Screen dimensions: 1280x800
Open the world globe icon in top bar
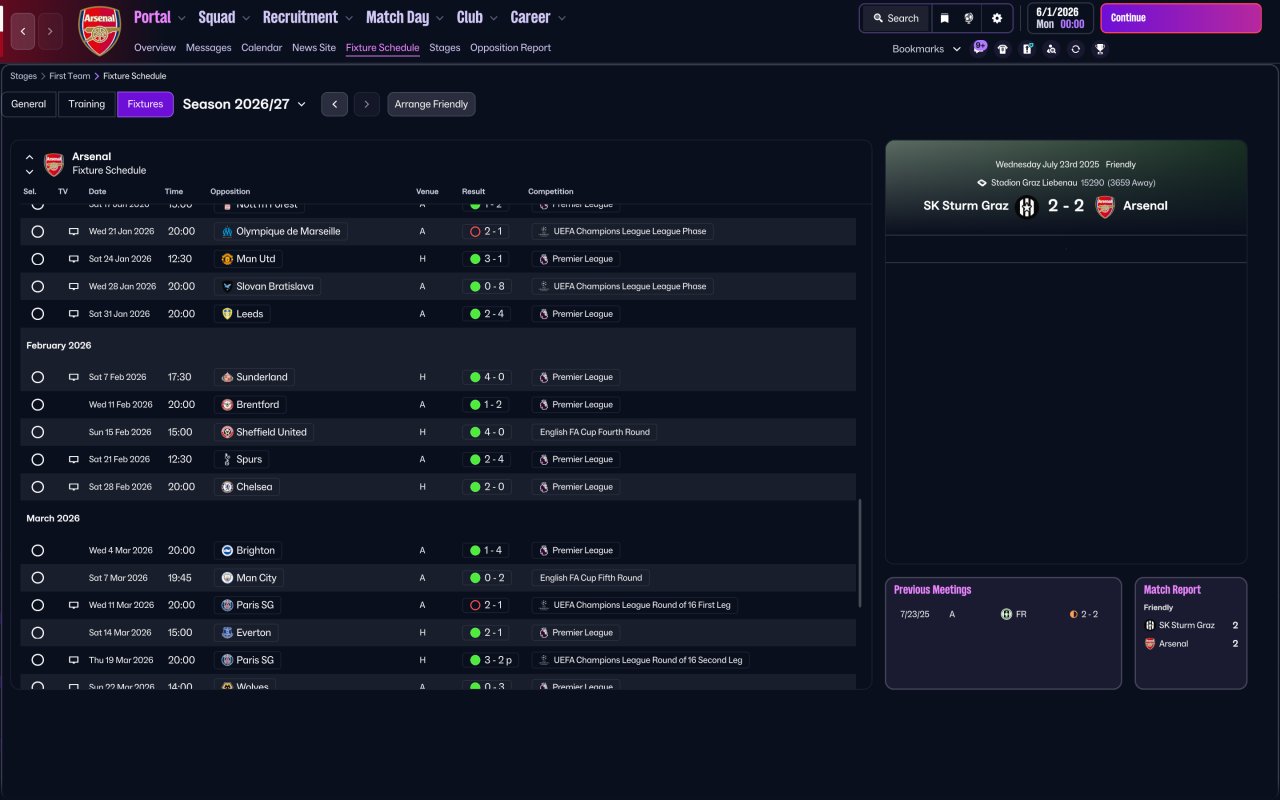click(969, 18)
